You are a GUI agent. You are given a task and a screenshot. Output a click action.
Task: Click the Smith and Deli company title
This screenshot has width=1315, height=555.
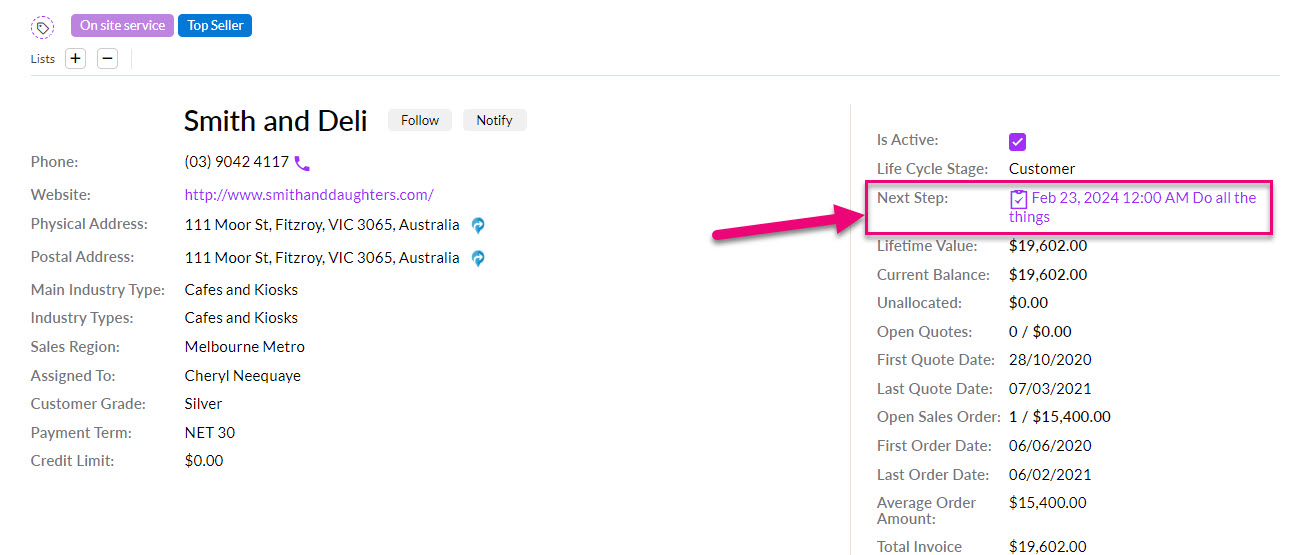pyautogui.click(x=276, y=121)
